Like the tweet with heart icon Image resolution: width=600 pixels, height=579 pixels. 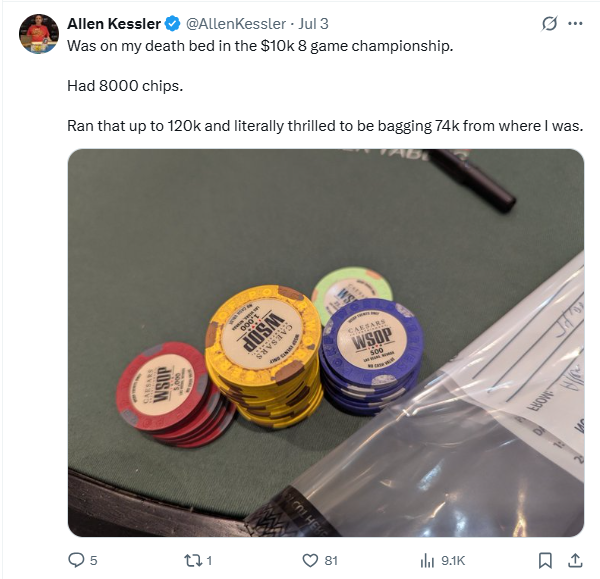coord(310,561)
